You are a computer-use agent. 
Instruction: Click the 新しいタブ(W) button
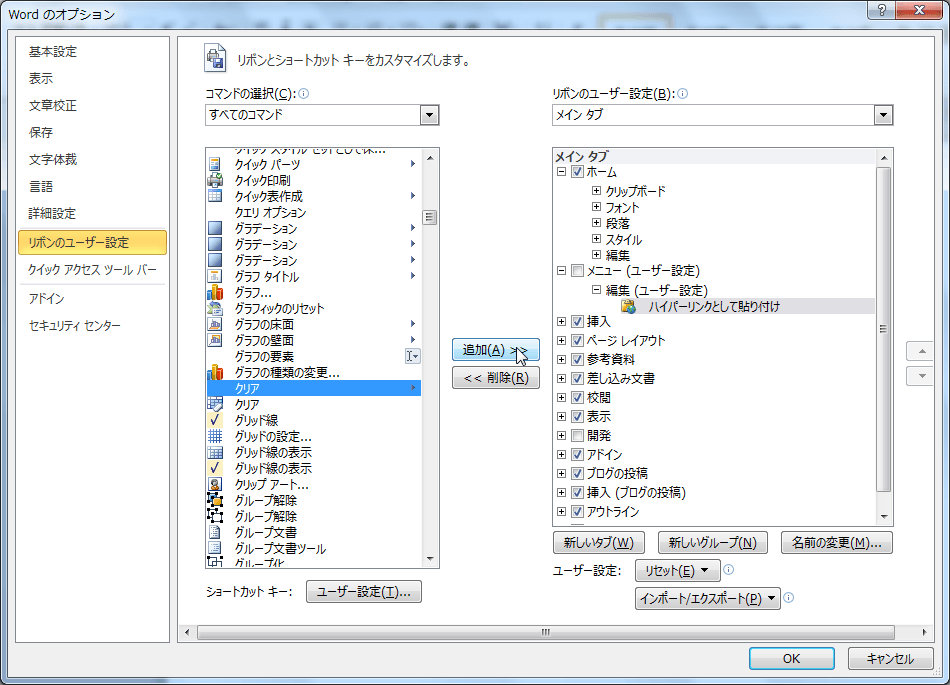point(599,543)
